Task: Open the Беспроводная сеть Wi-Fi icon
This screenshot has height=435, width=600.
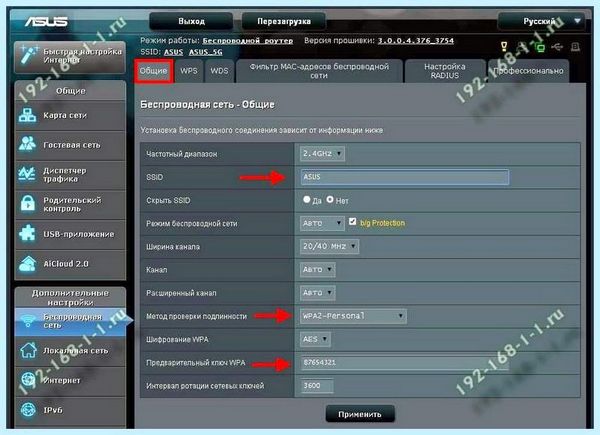Action: (x=28, y=321)
